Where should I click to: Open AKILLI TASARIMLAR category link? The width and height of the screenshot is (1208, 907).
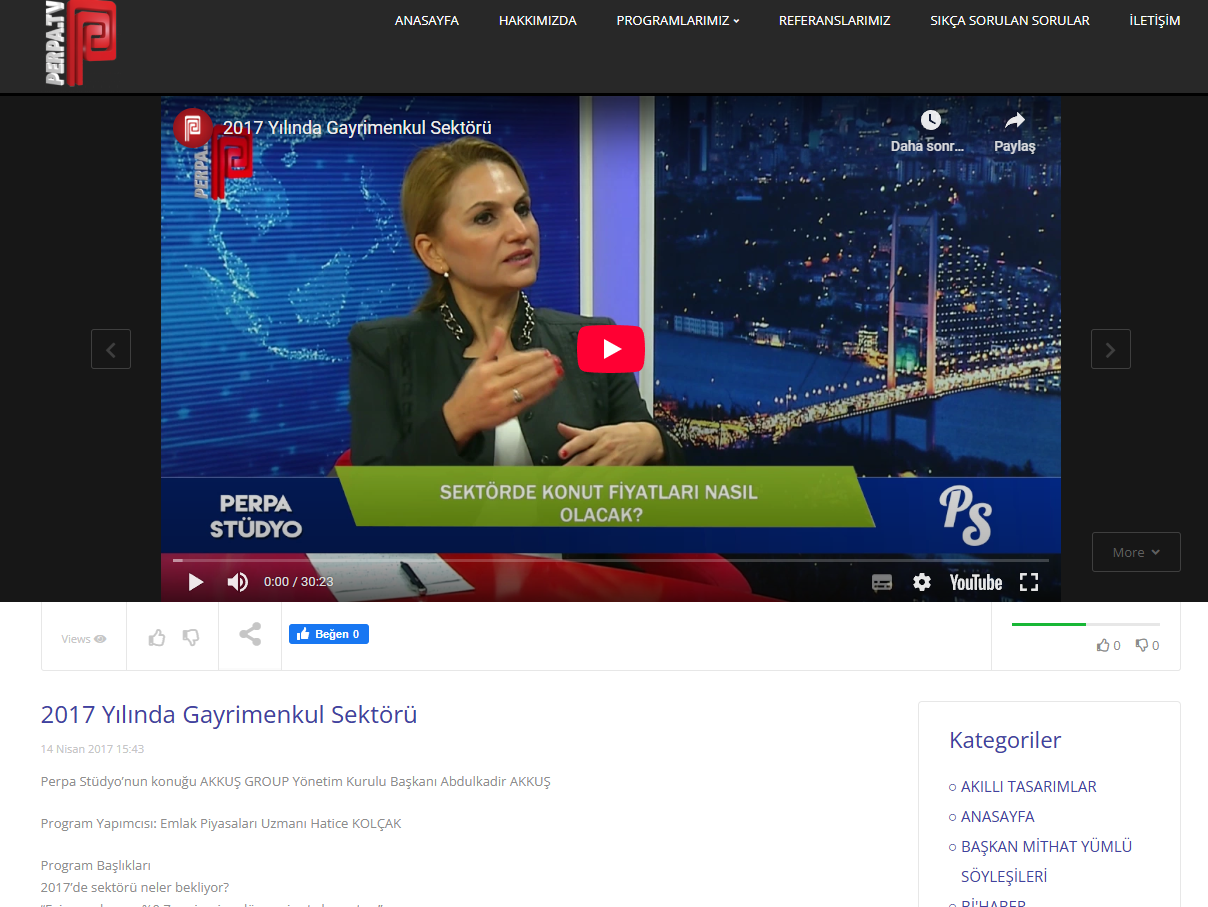(x=1028, y=786)
